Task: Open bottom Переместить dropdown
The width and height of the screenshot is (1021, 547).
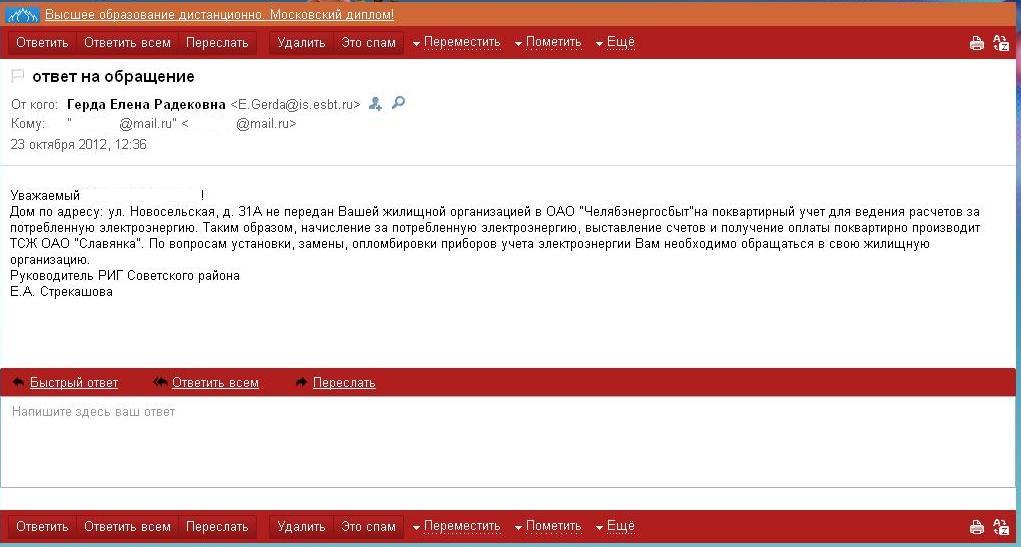Action: (x=456, y=527)
